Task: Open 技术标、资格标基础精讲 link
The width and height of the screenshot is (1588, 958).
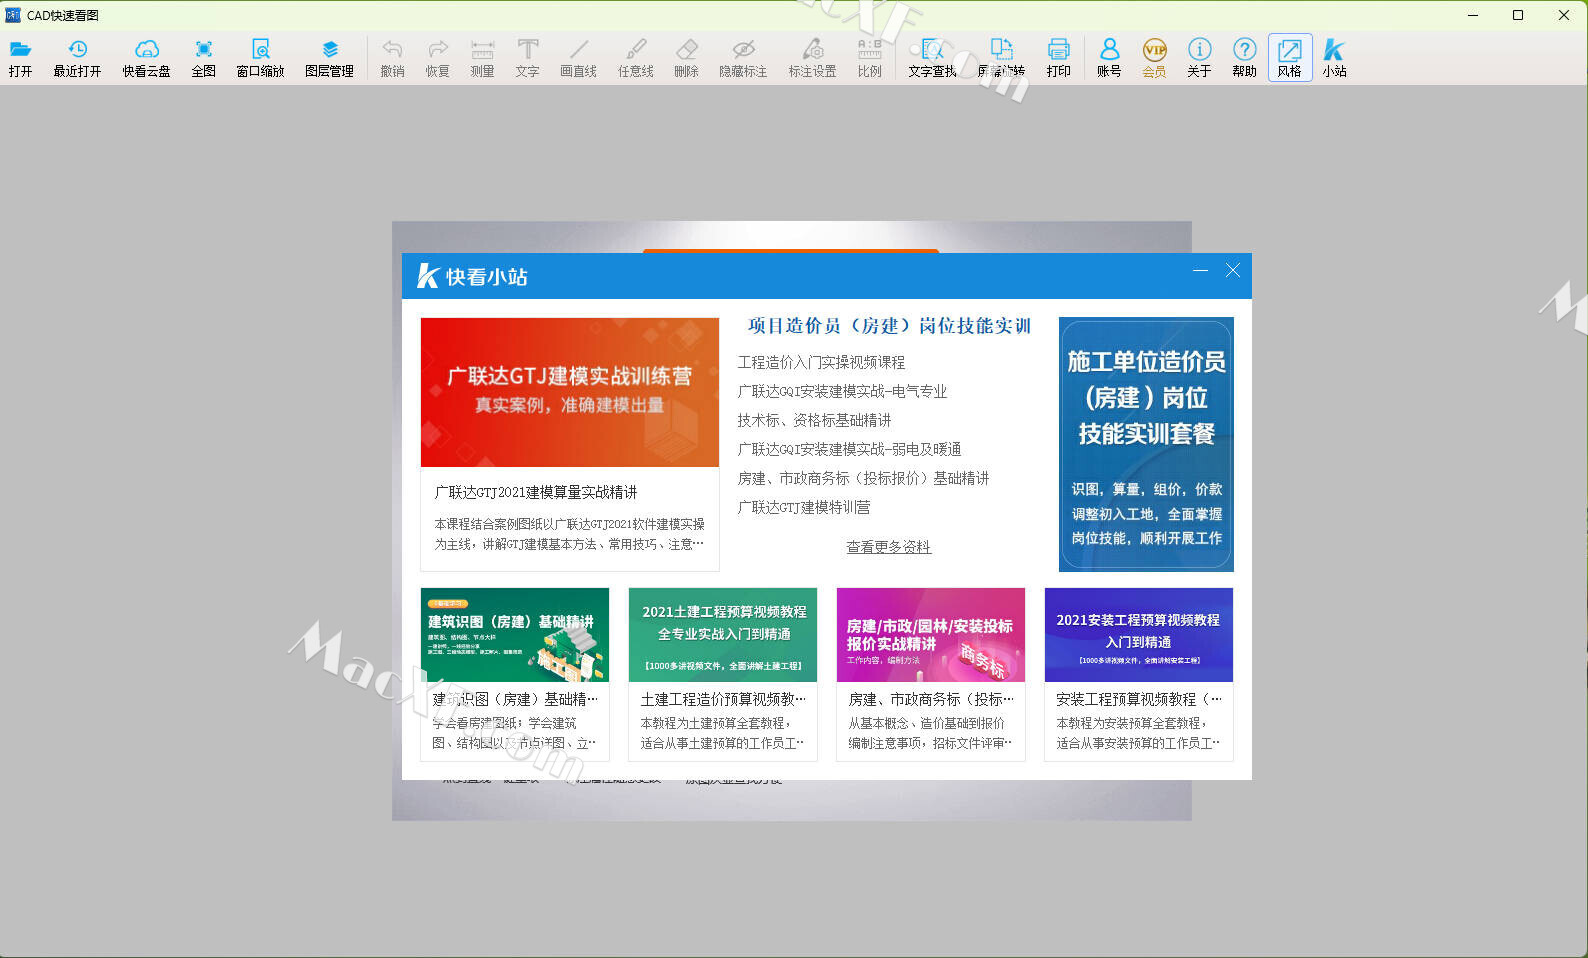Action: pos(814,420)
